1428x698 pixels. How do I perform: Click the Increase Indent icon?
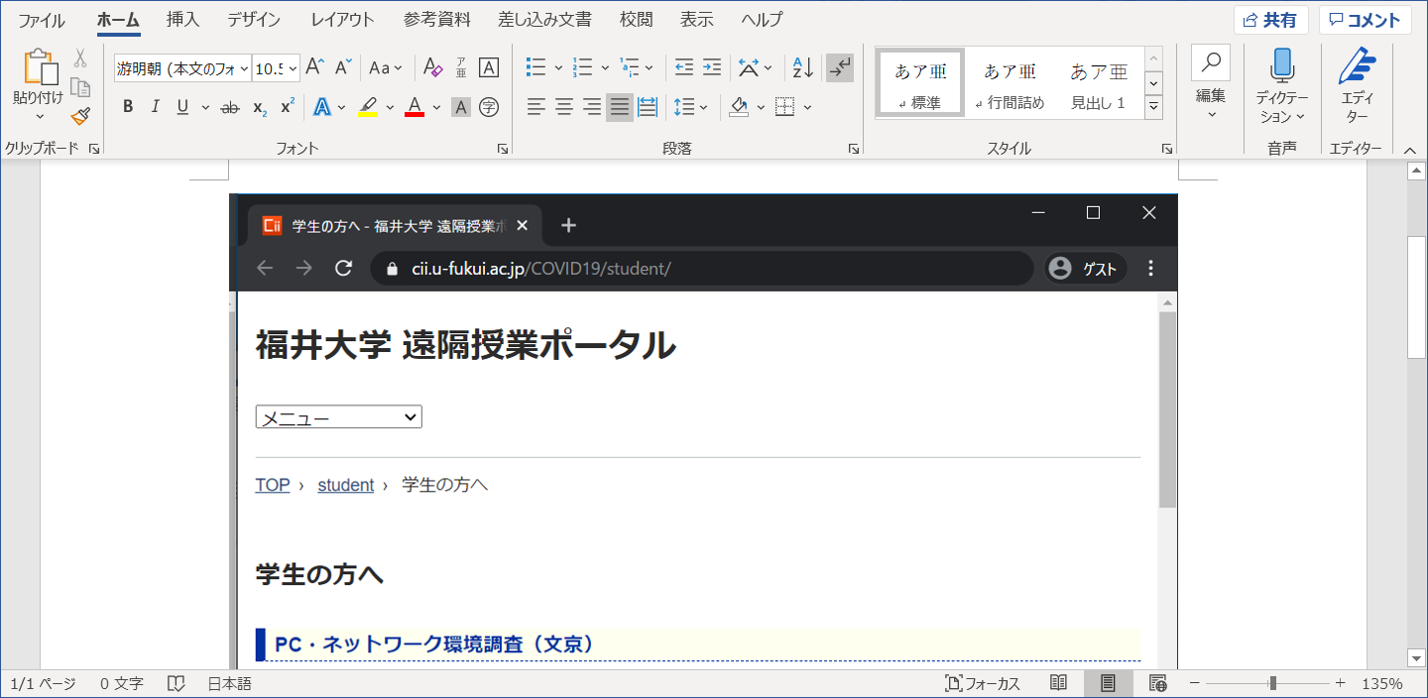pyautogui.click(x=712, y=68)
